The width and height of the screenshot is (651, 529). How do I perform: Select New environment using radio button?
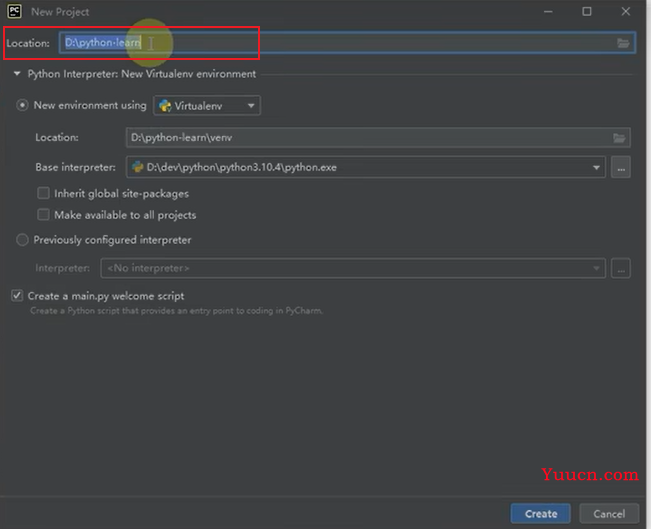[22, 105]
